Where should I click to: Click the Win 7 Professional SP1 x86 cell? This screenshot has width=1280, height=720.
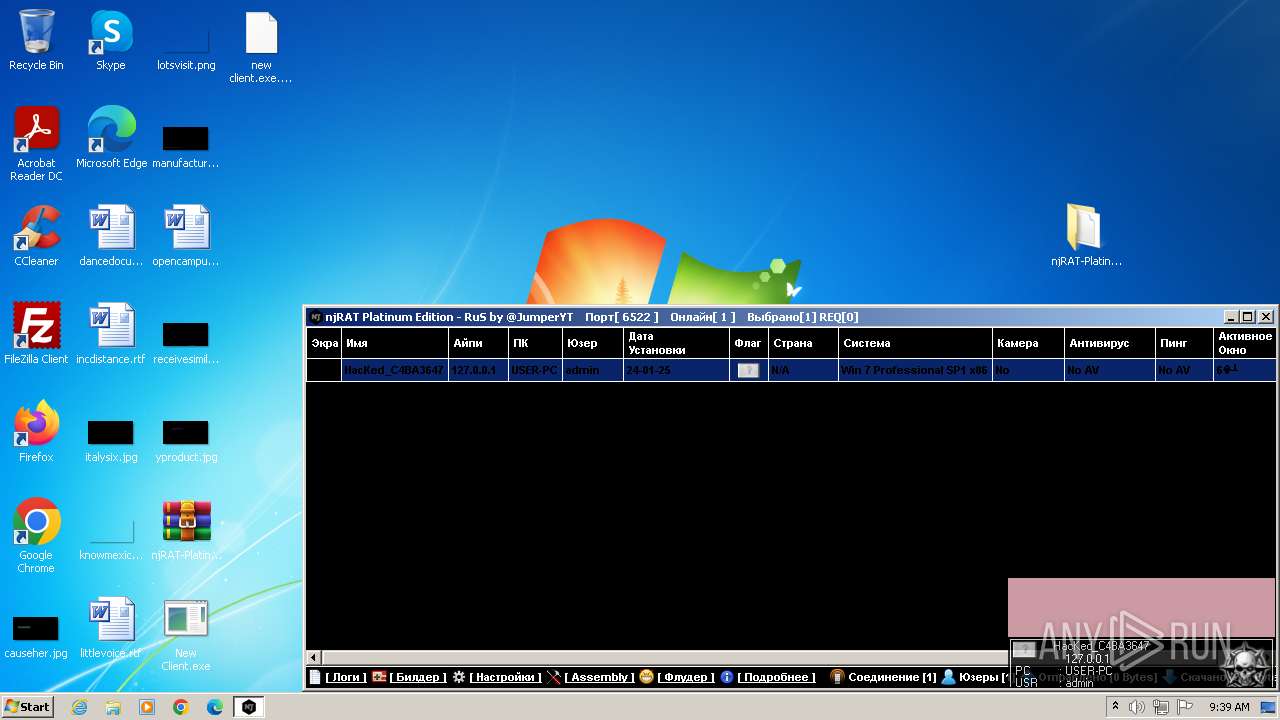click(914, 370)
